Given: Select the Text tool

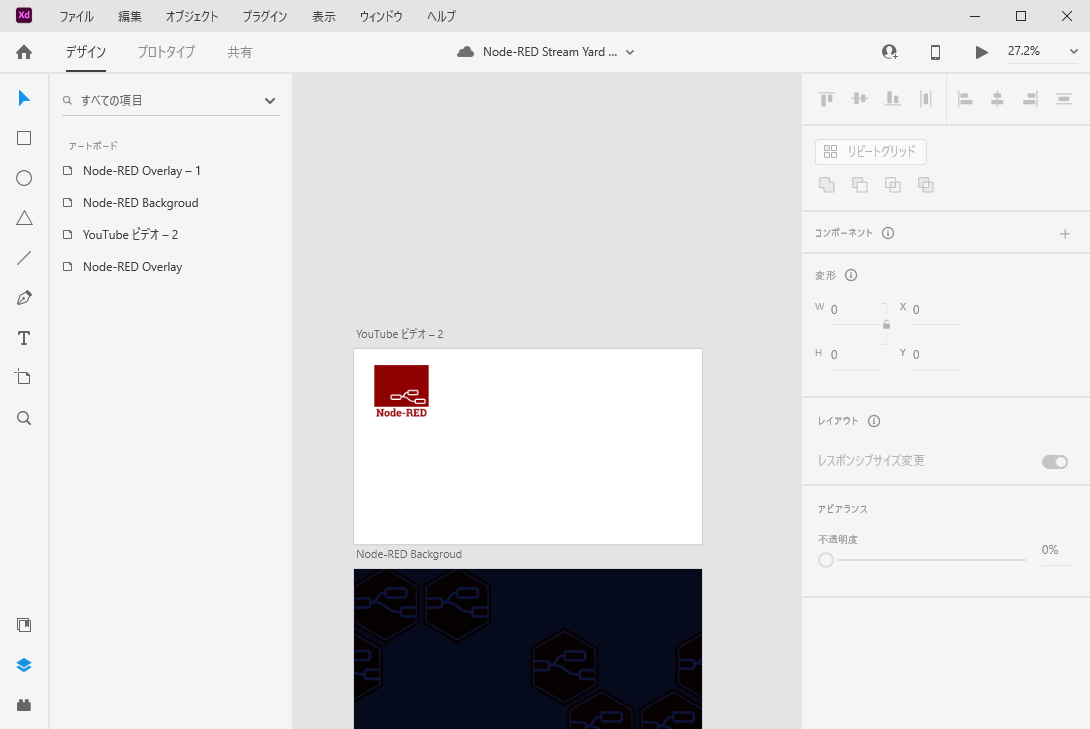Looking at the screenshot, I should [x=24, y=338].
